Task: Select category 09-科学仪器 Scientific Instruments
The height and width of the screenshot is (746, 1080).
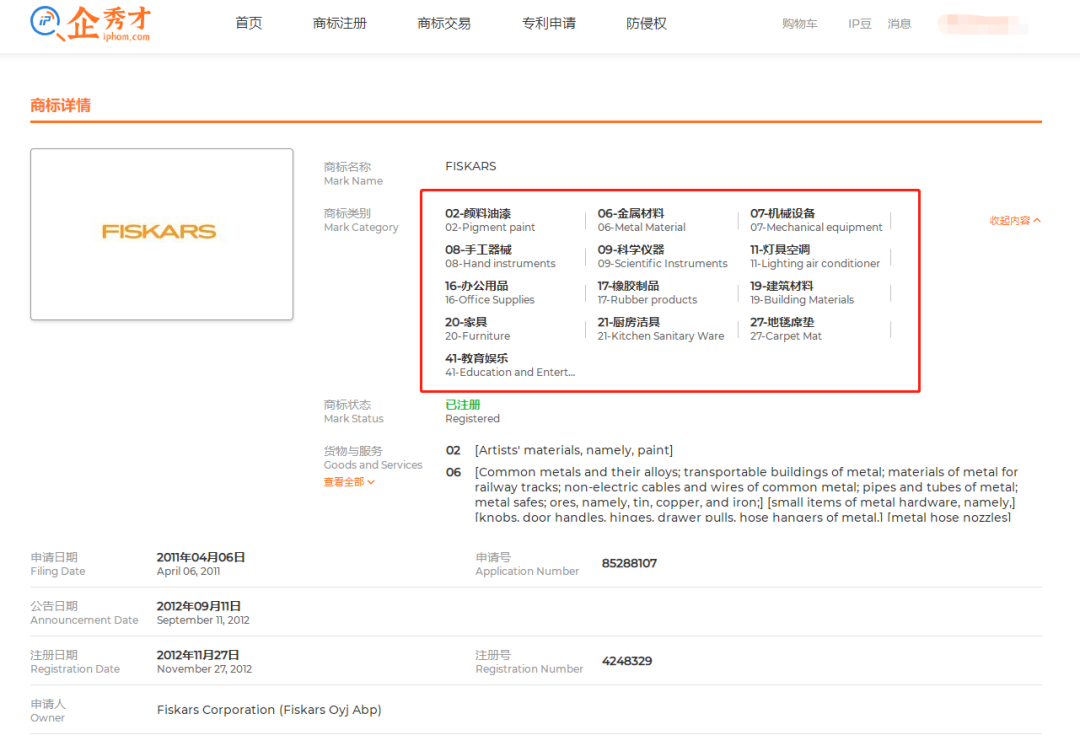Action: coord(662,256)
